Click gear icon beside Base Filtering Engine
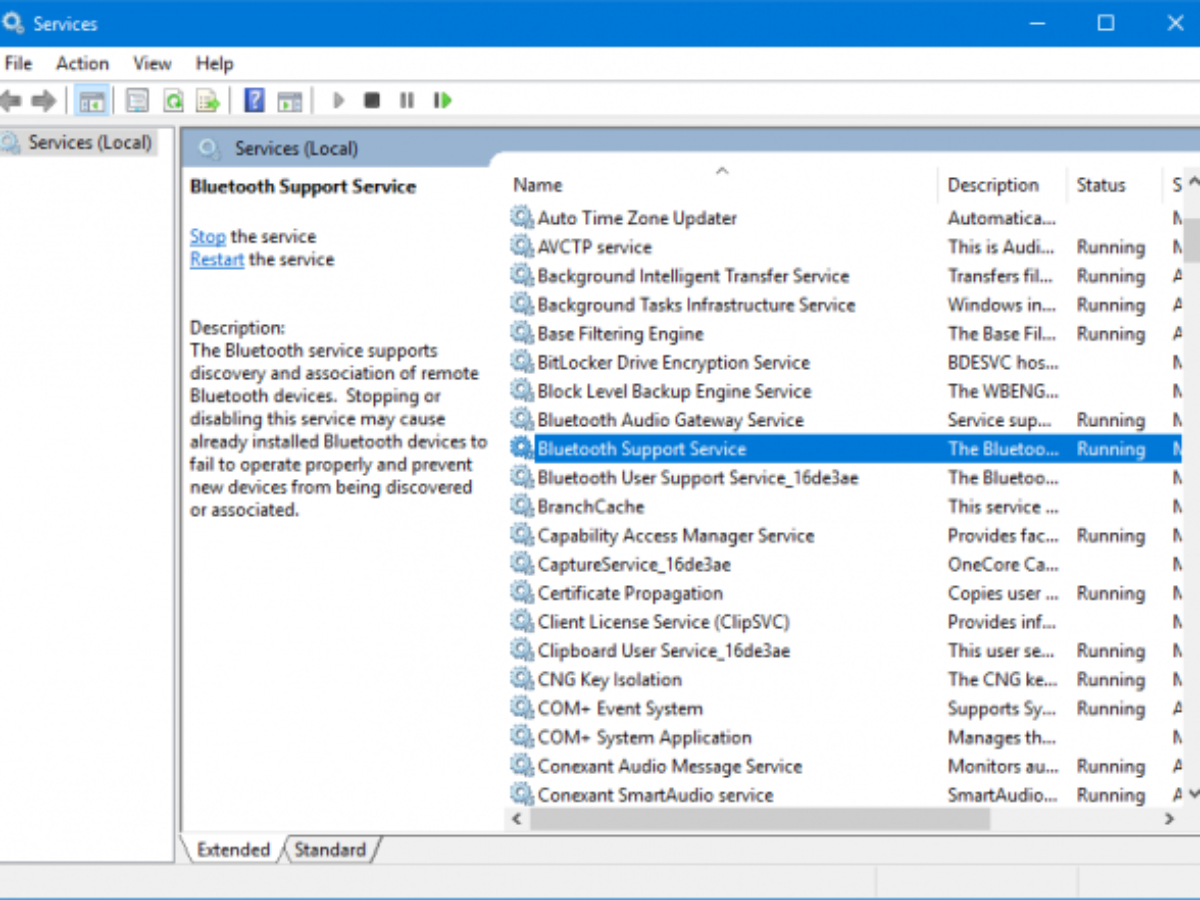1200x900 pixels. [522, 334]
